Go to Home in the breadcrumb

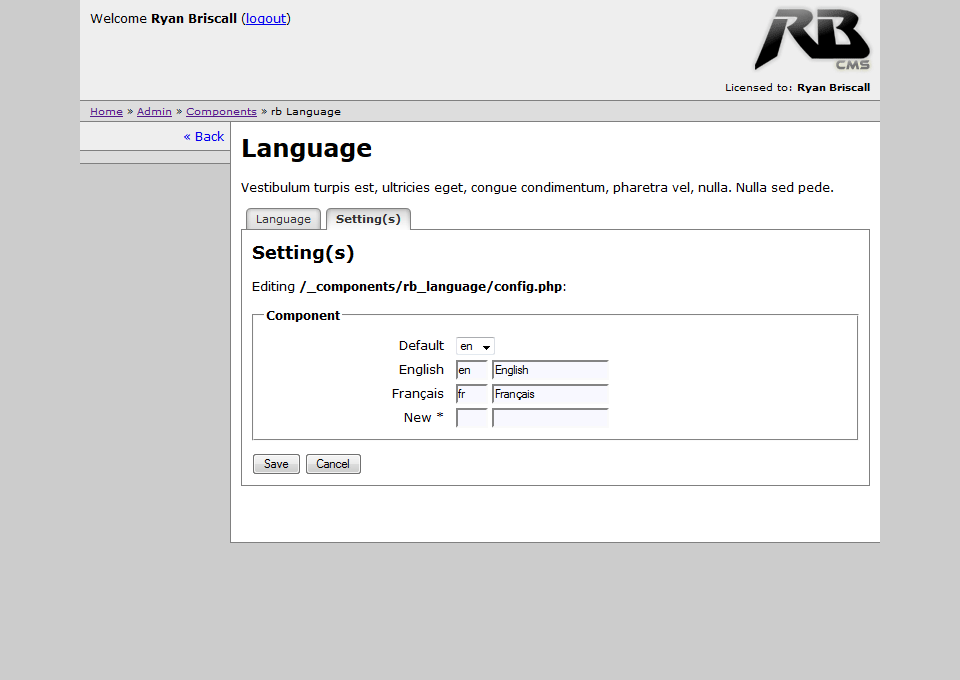pyautogui.click(x=106, y=112)
